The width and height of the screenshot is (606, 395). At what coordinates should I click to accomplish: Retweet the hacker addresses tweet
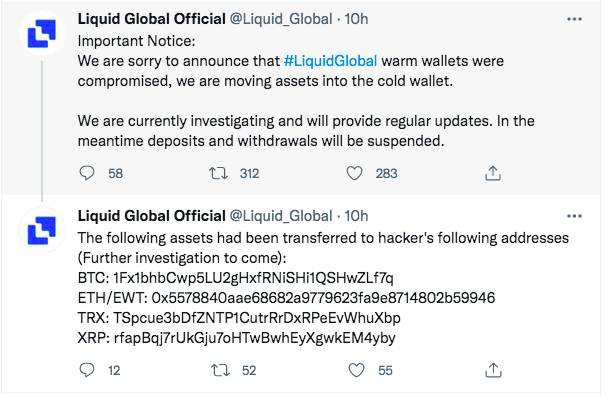(220, 370)
